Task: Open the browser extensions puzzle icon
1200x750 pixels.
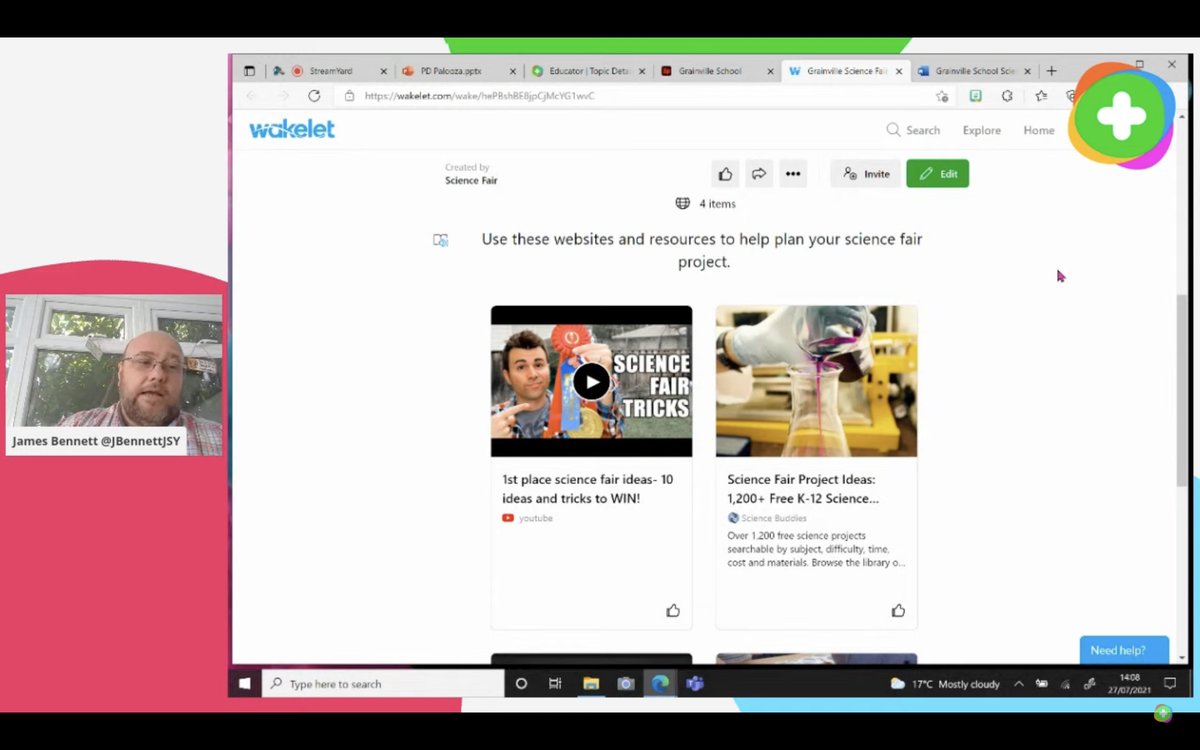Action: 1007,96
